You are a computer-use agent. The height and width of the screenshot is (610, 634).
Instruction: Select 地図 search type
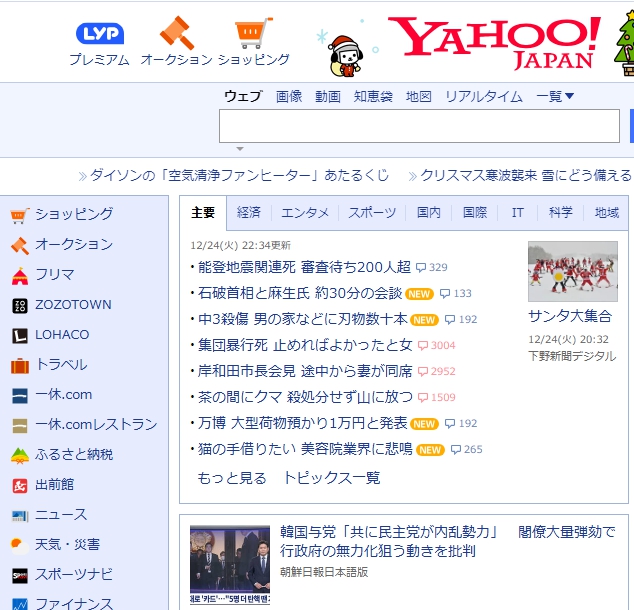418,96
